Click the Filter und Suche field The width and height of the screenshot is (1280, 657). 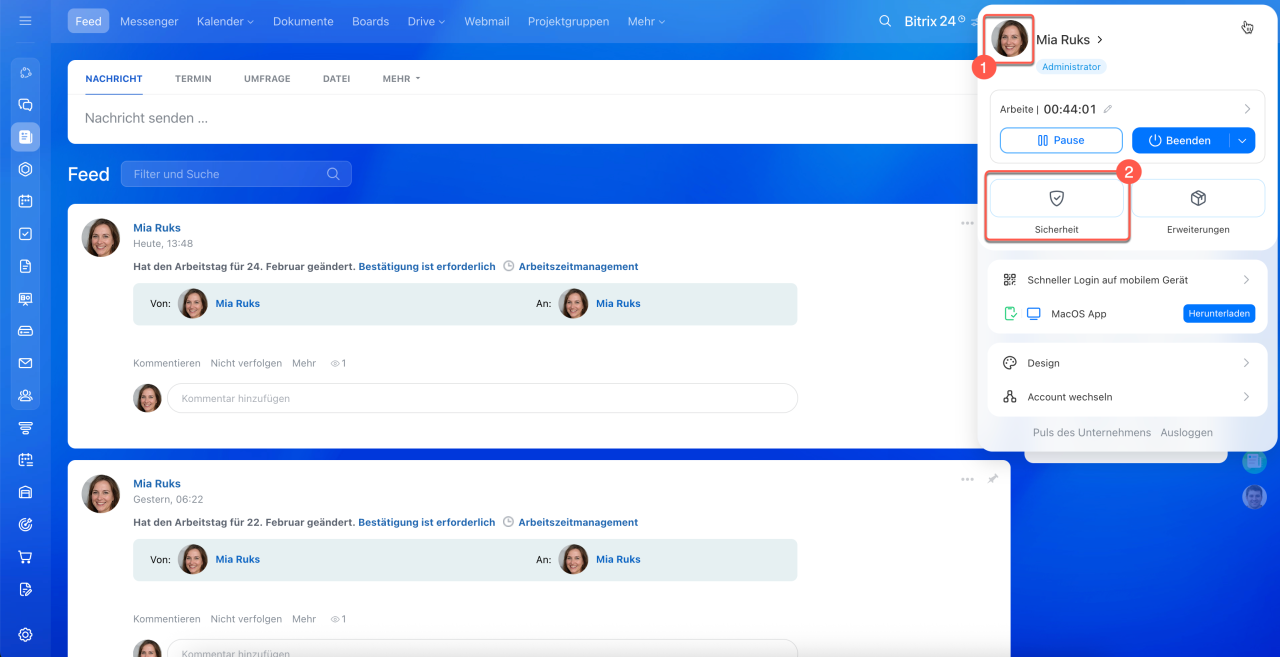[228, 174]
